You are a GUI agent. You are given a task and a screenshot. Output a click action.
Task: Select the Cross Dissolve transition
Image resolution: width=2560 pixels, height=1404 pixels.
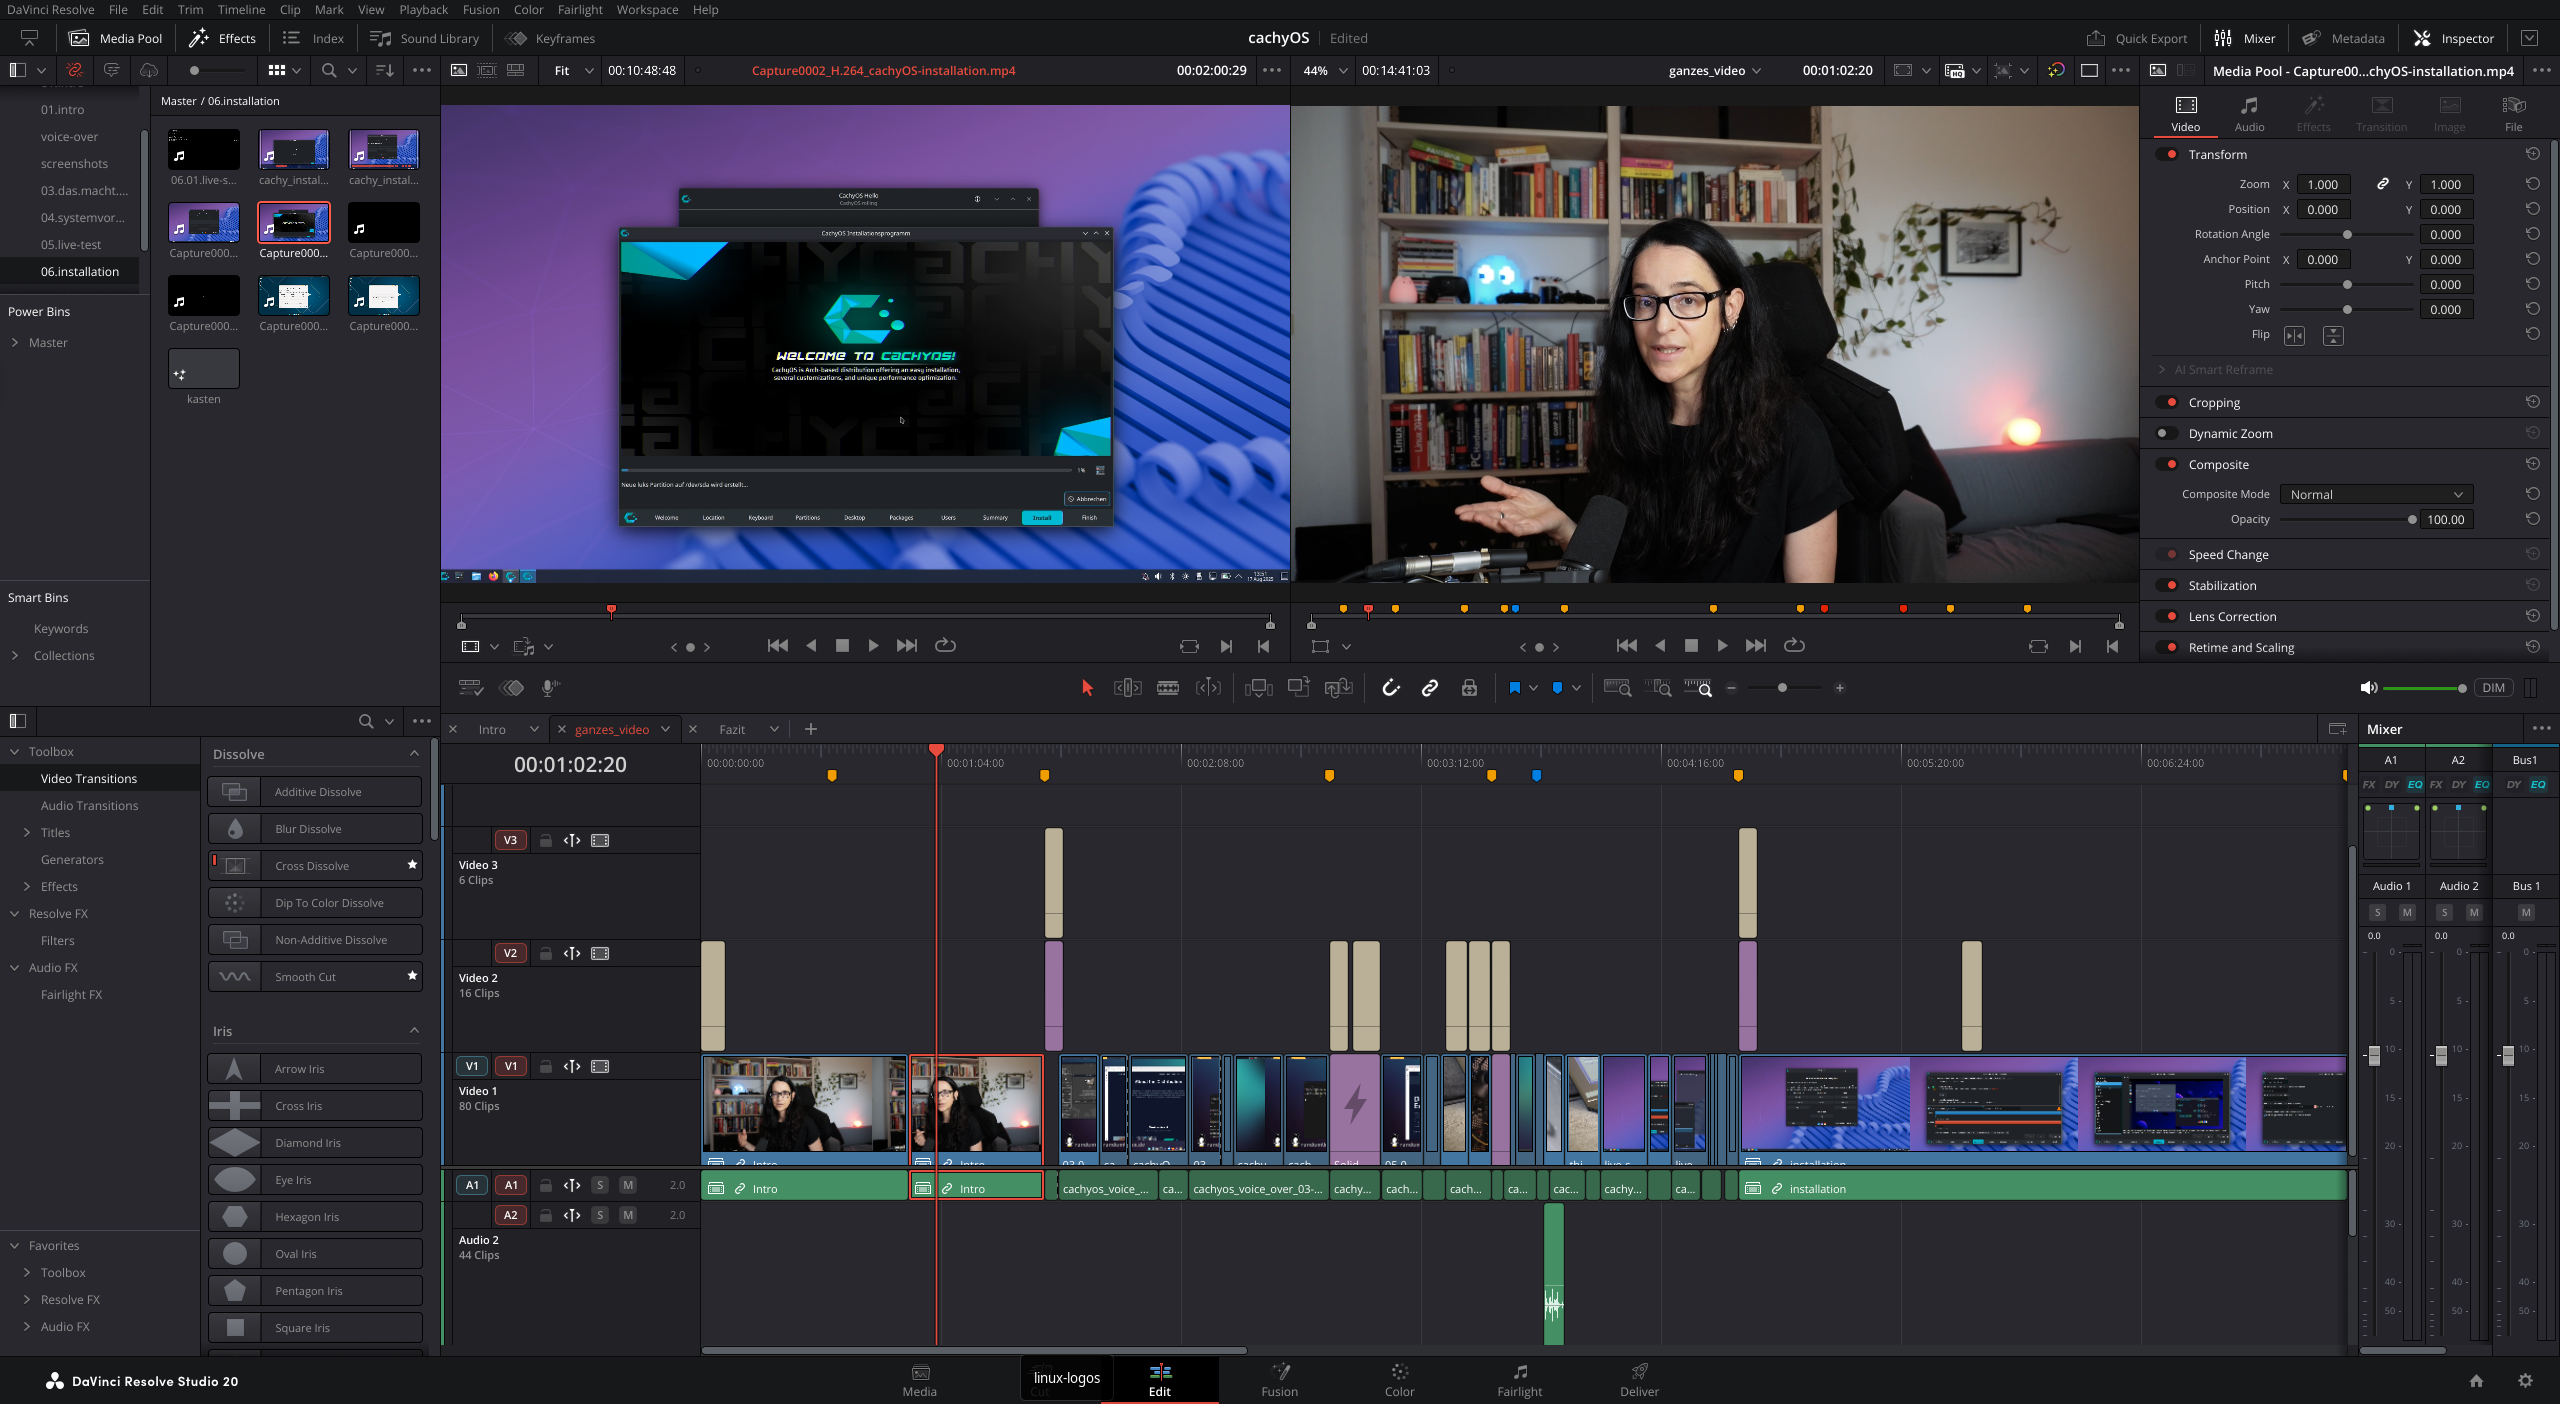[x=310, y=865]
